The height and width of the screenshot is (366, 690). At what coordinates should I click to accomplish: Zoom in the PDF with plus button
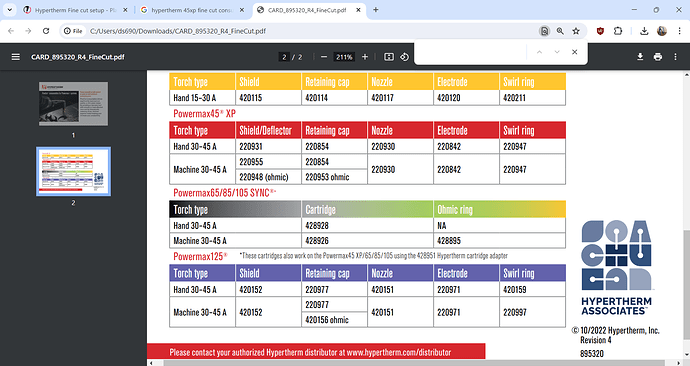point(365,57)
